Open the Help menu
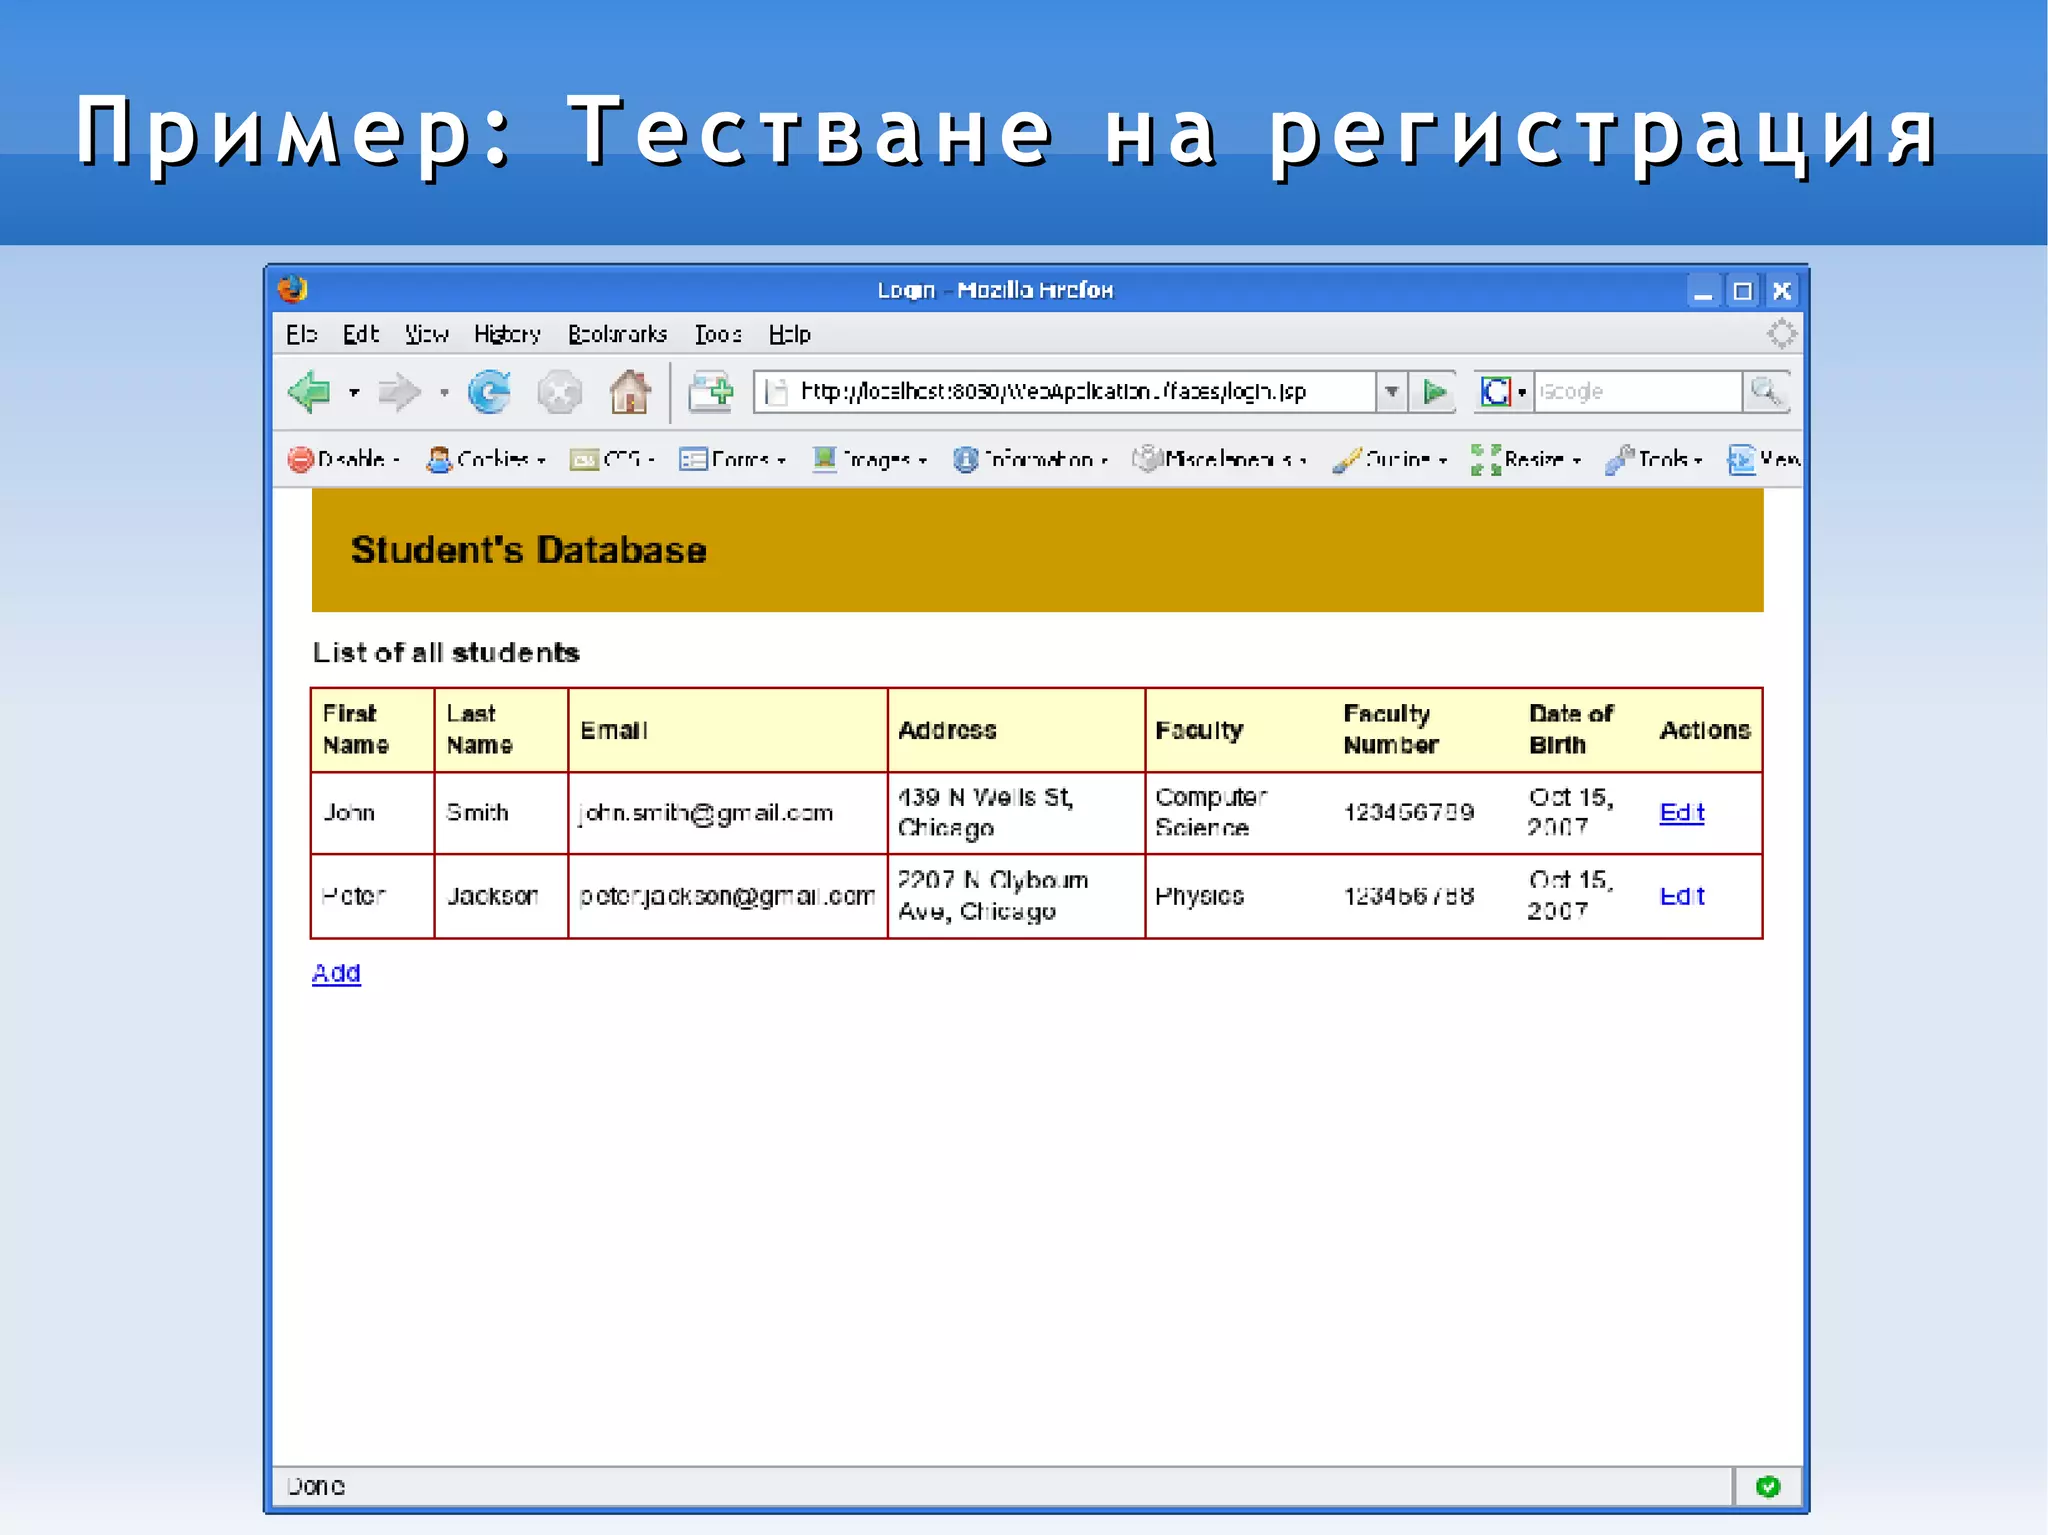The width and height of the screenshot is (2048, 1535). 789,334
